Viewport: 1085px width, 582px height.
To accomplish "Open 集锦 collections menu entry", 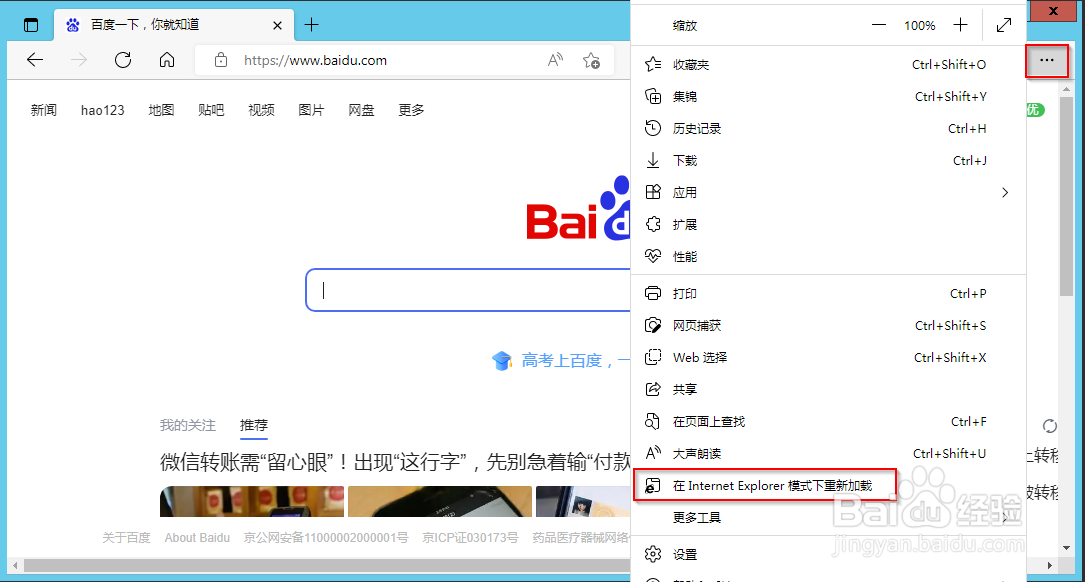I will point(828,96).
